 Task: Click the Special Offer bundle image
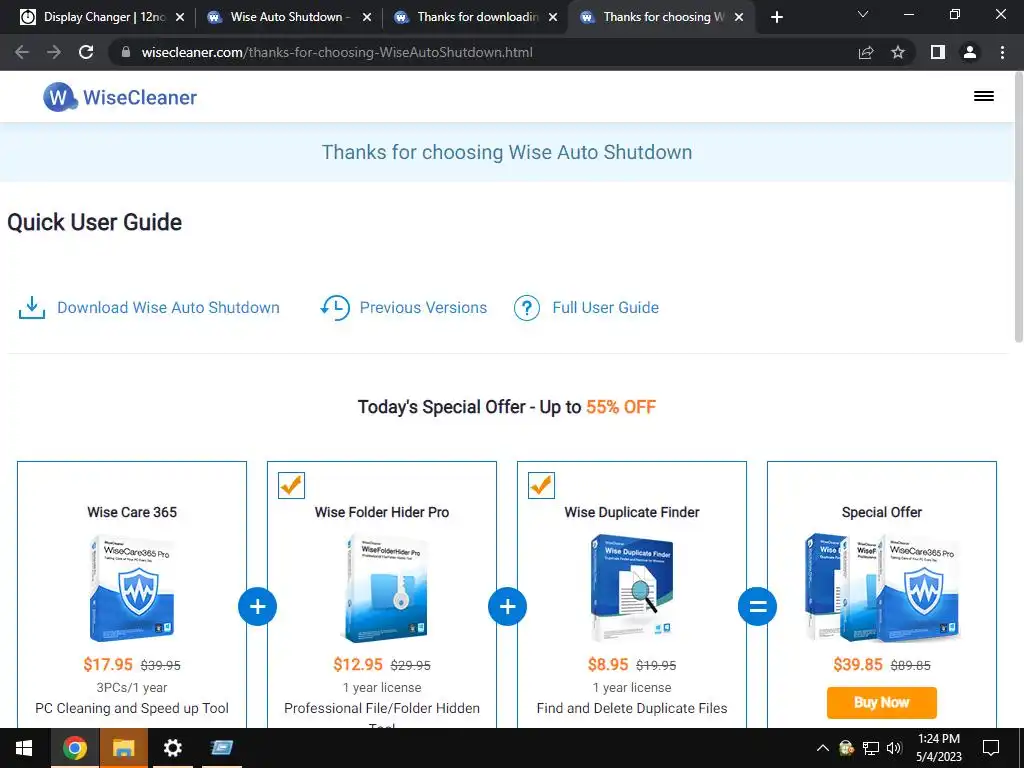point(882,588)
